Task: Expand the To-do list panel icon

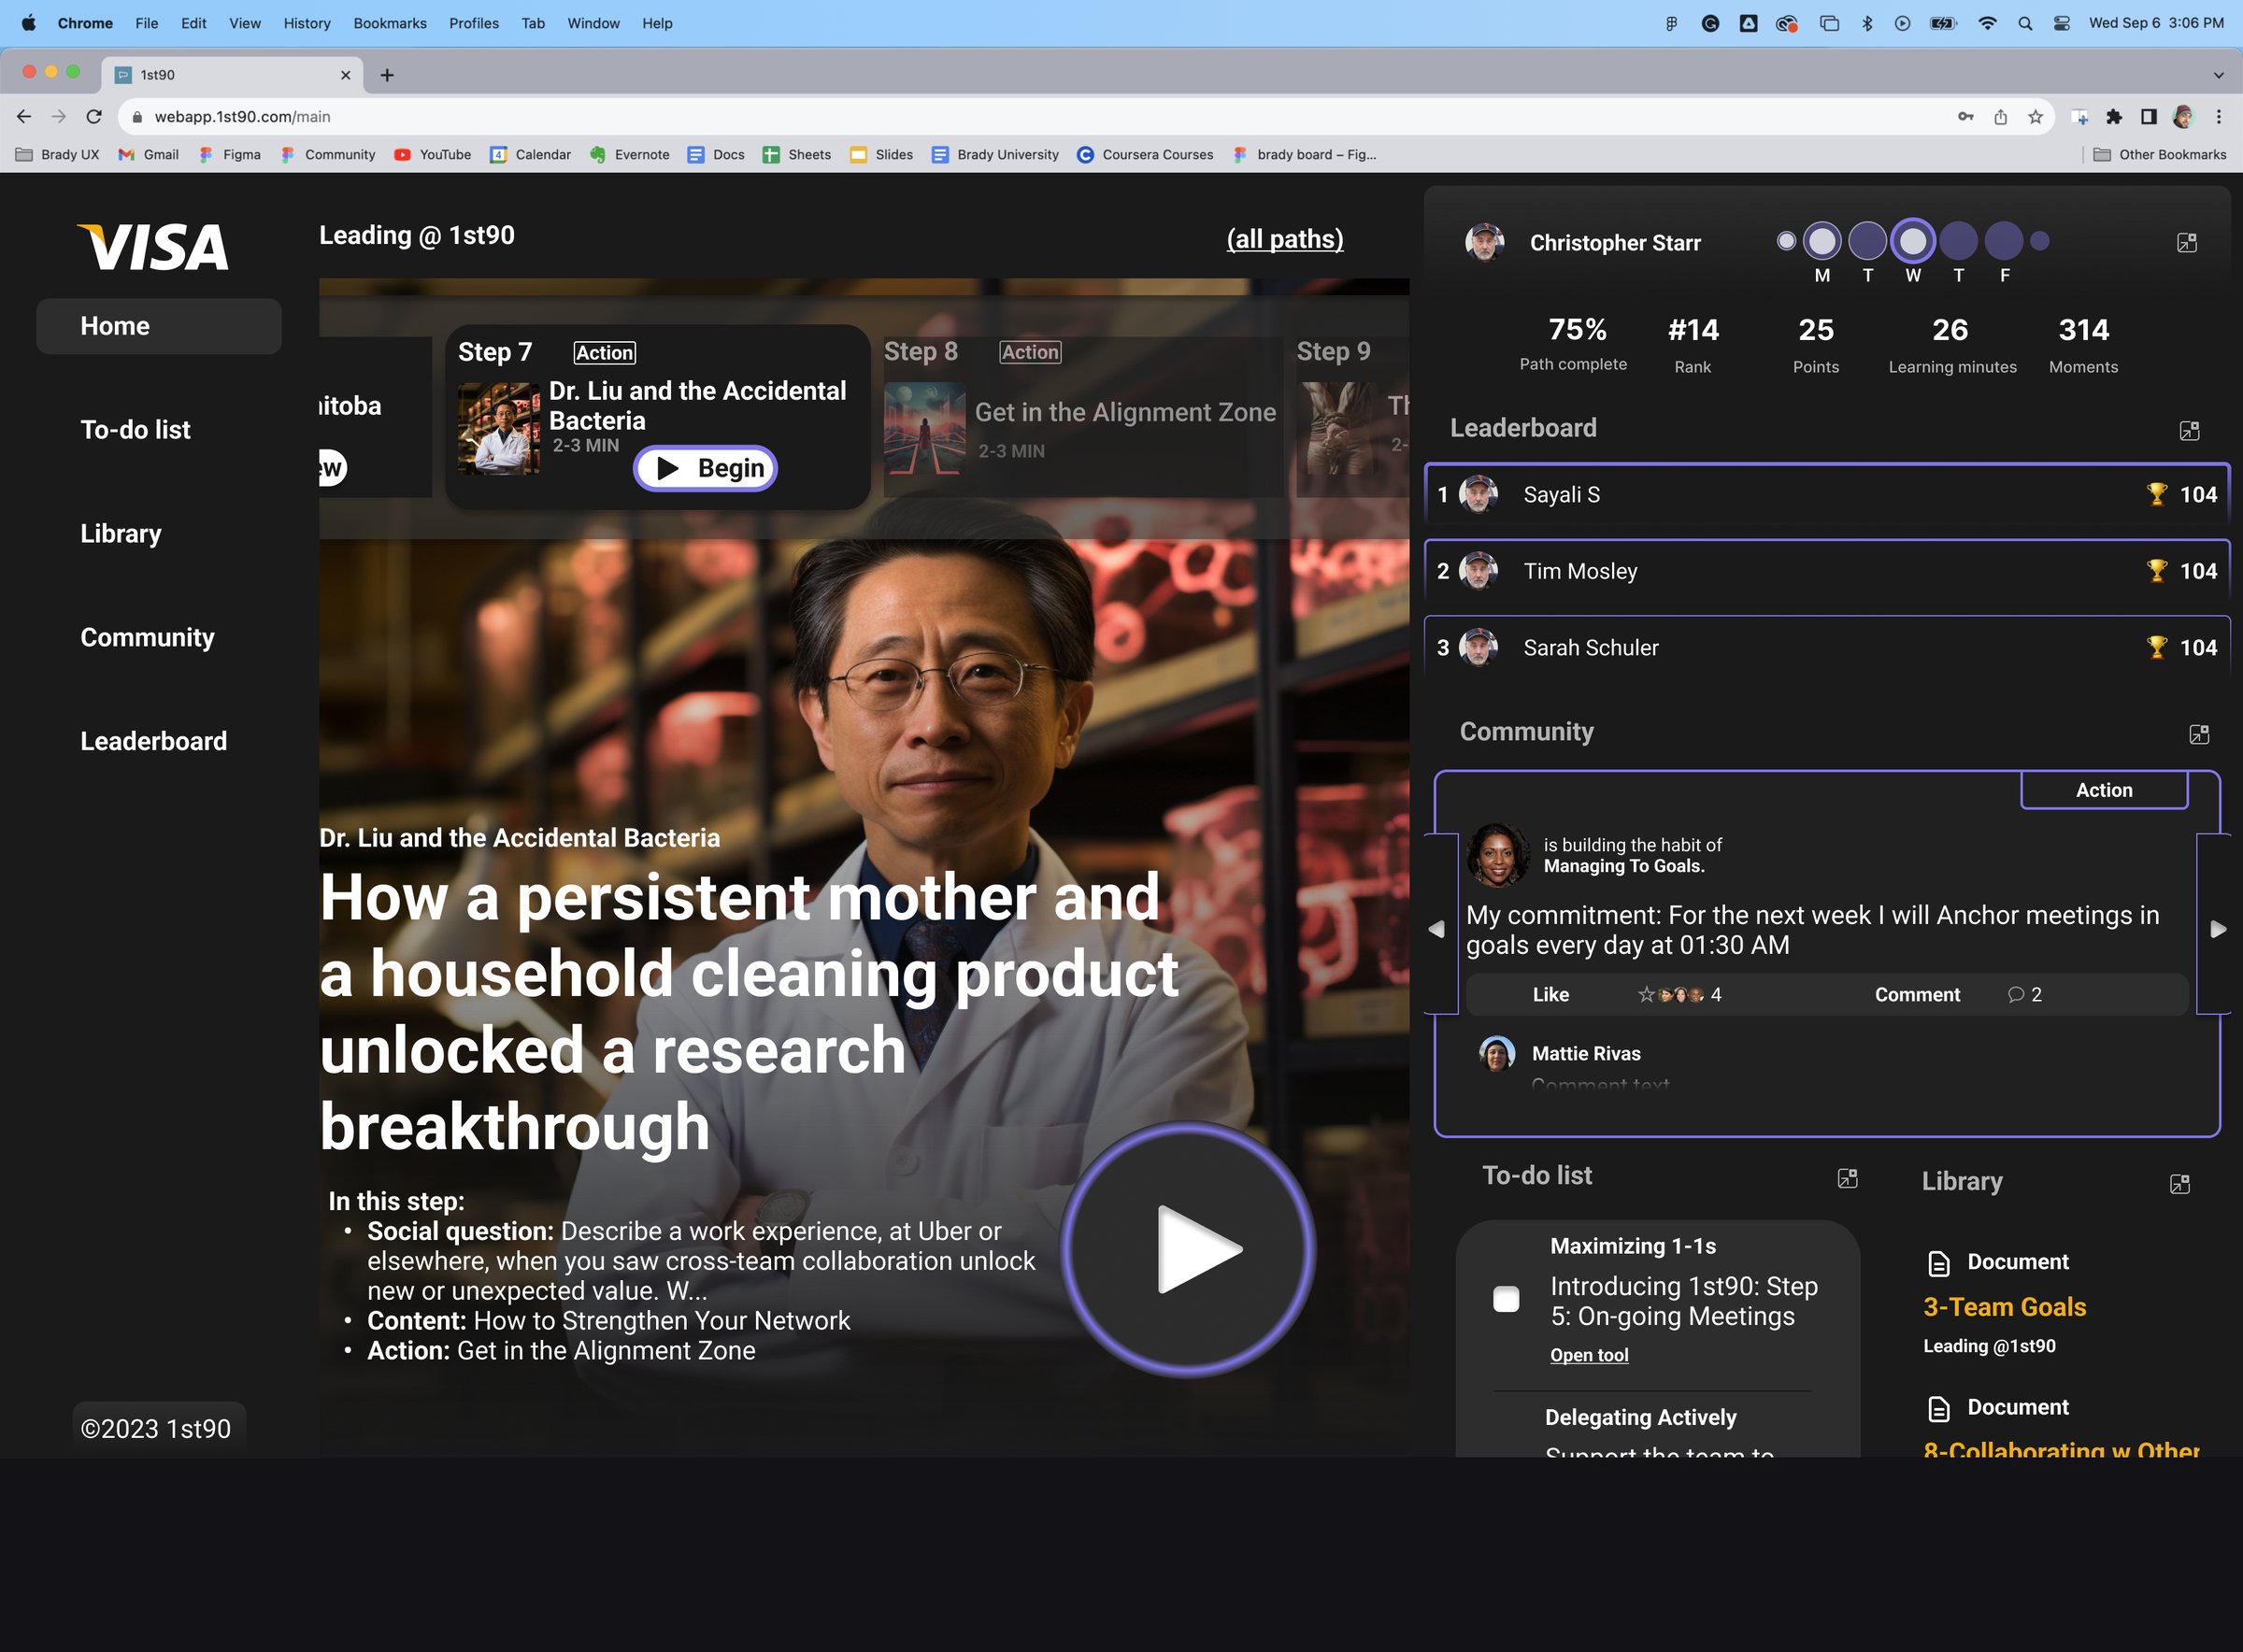Action: pyautogui.click(x=1847, y=1178)
